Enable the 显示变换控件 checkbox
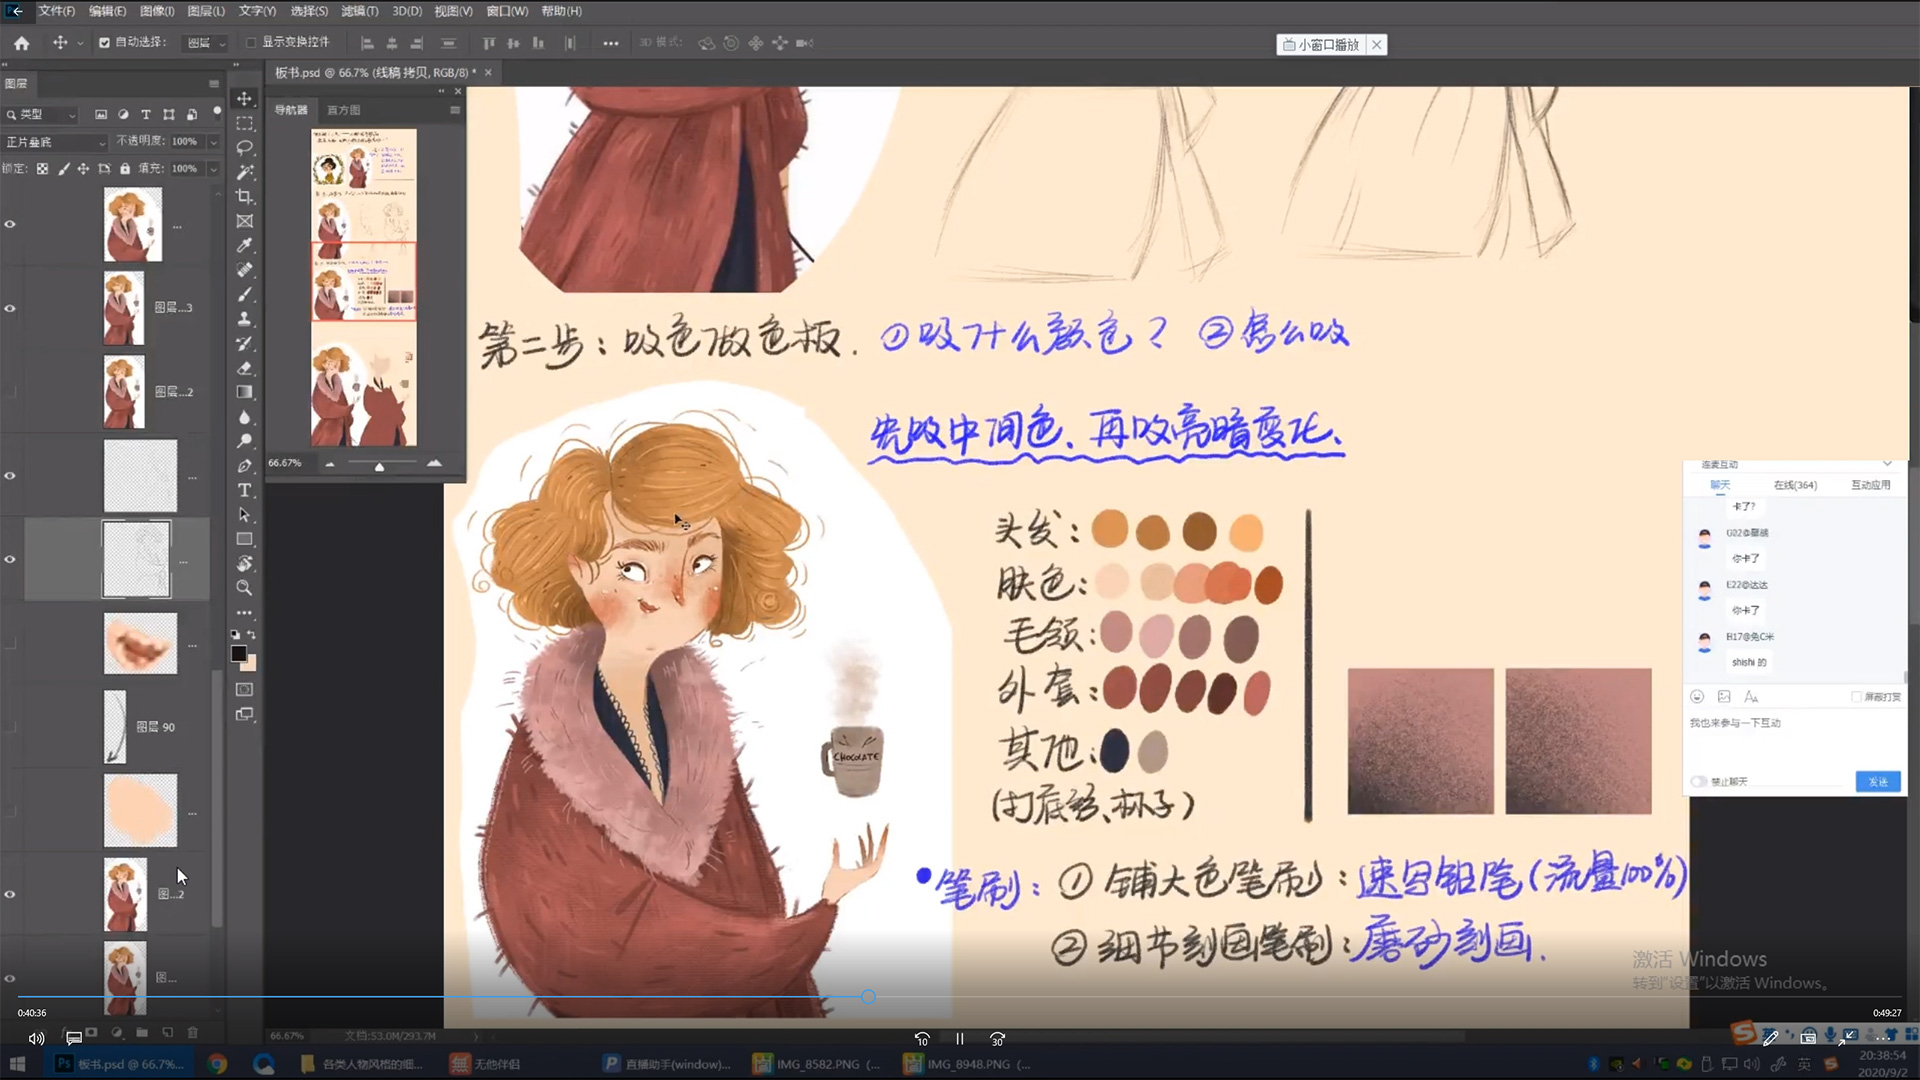The image size is (1920, 1080). pyautogui.click(x=251, y=43)
